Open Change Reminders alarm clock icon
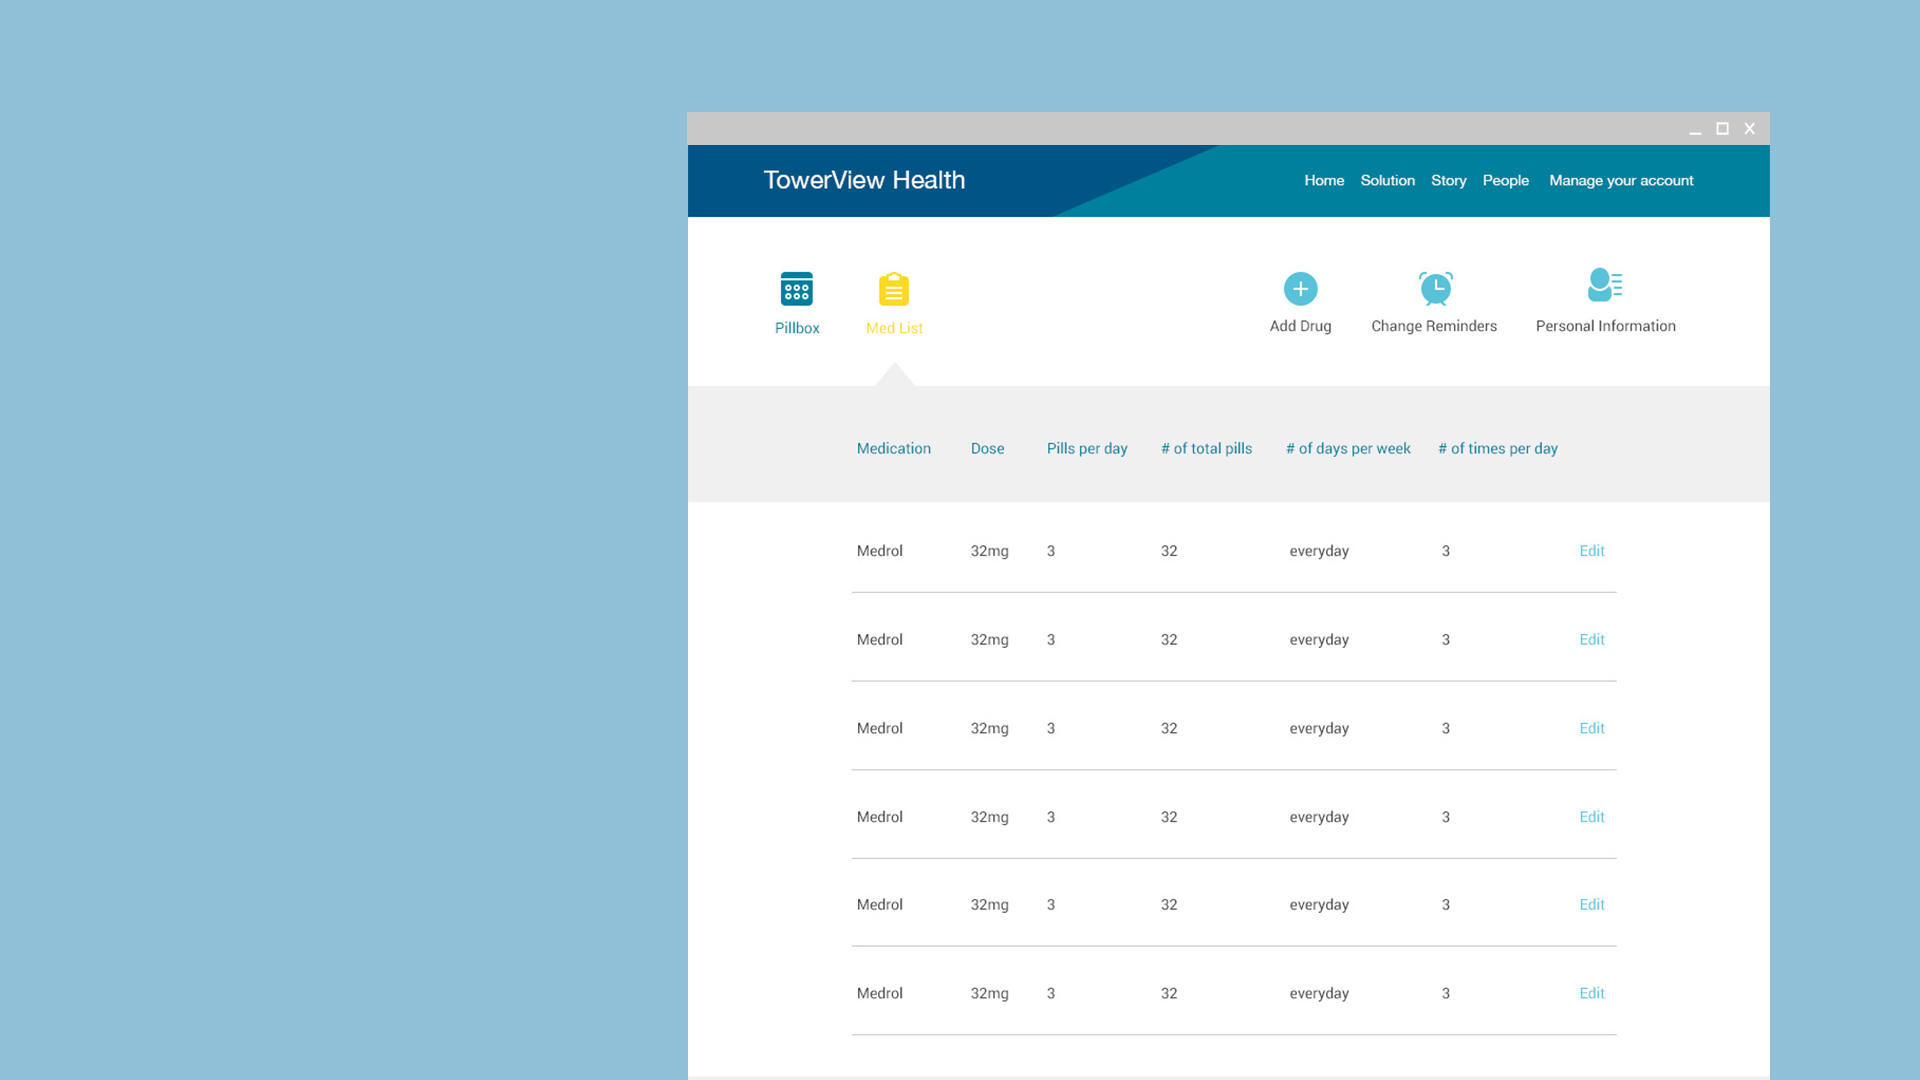 (x=1435, y=289)
